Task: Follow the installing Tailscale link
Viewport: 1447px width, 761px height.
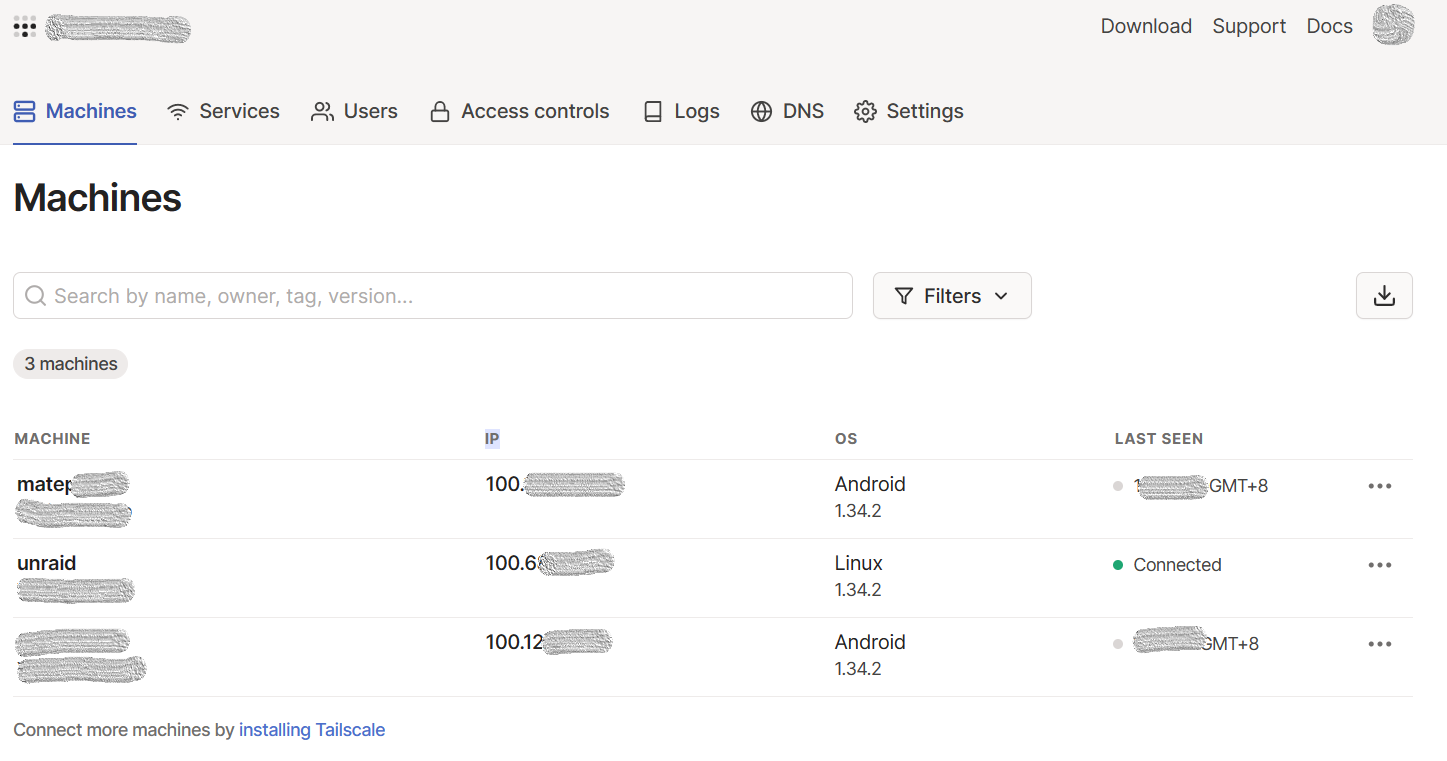Action: pos(312,730)
